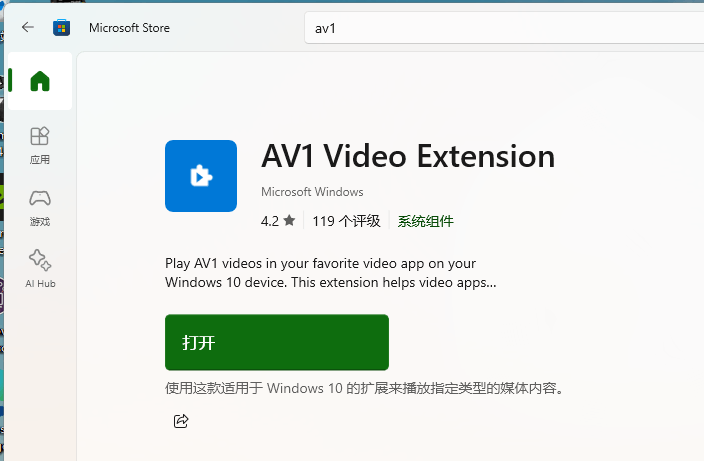Open the AI Hub sidebar section
The image size is (704, 461).
(x=40, y=269)
